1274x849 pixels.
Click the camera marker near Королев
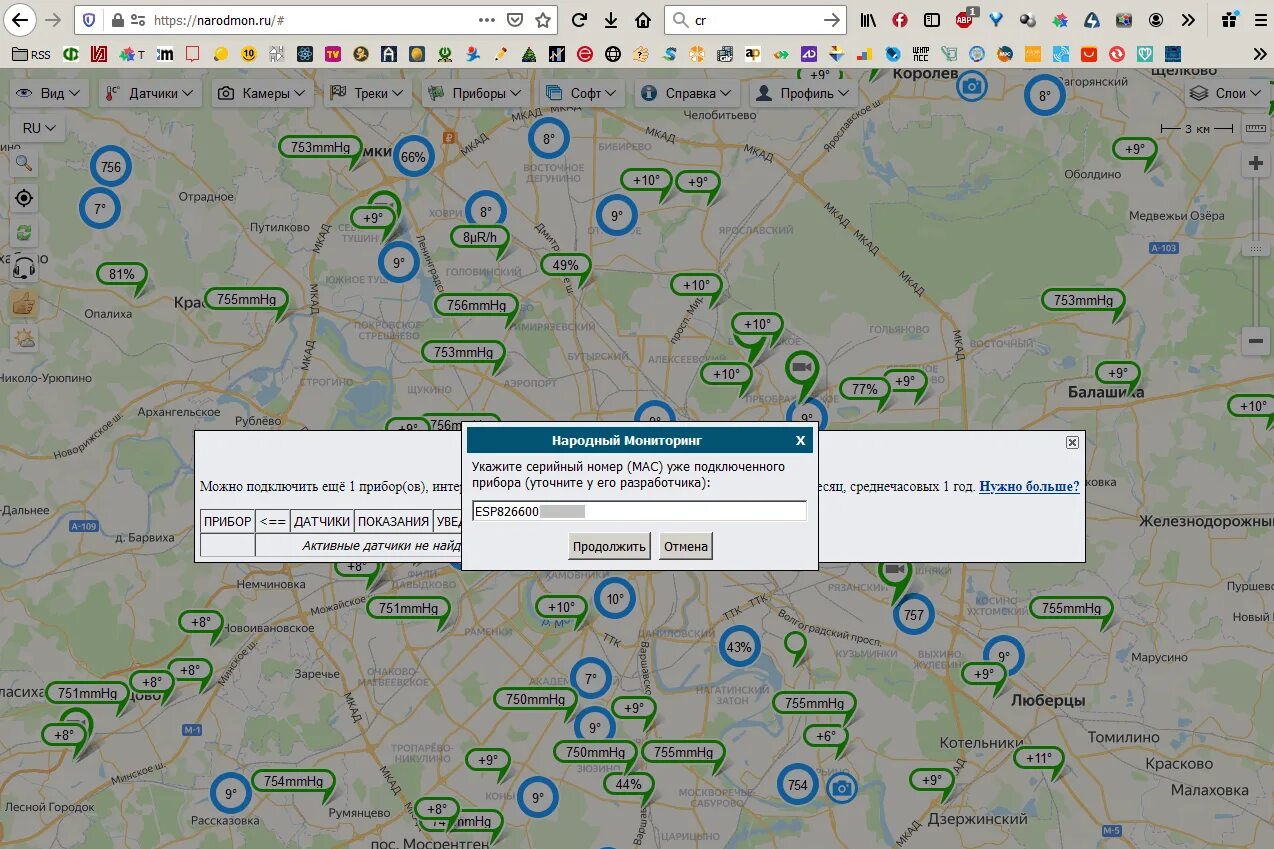[x=971, y=86]
